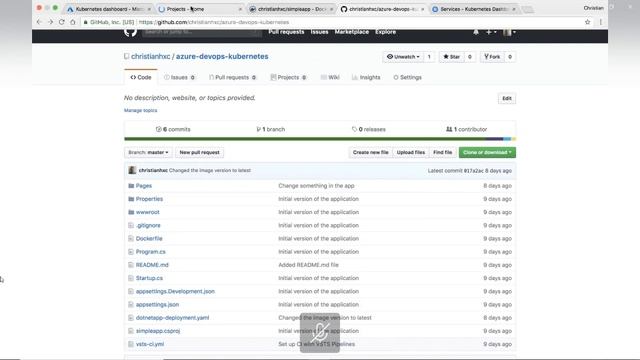Open dotnetapp-deployment.yaml file
This screenshot has width=640, height=360.
[172, 318]
